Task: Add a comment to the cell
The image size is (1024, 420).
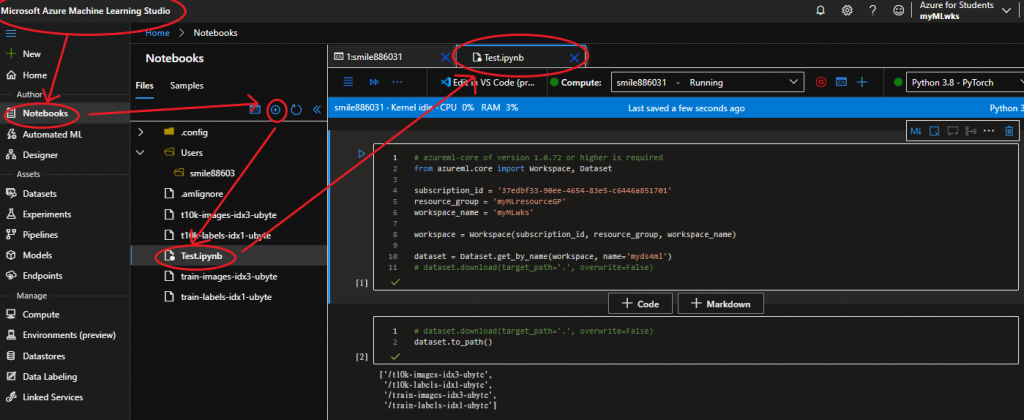Action: (953, 131)
